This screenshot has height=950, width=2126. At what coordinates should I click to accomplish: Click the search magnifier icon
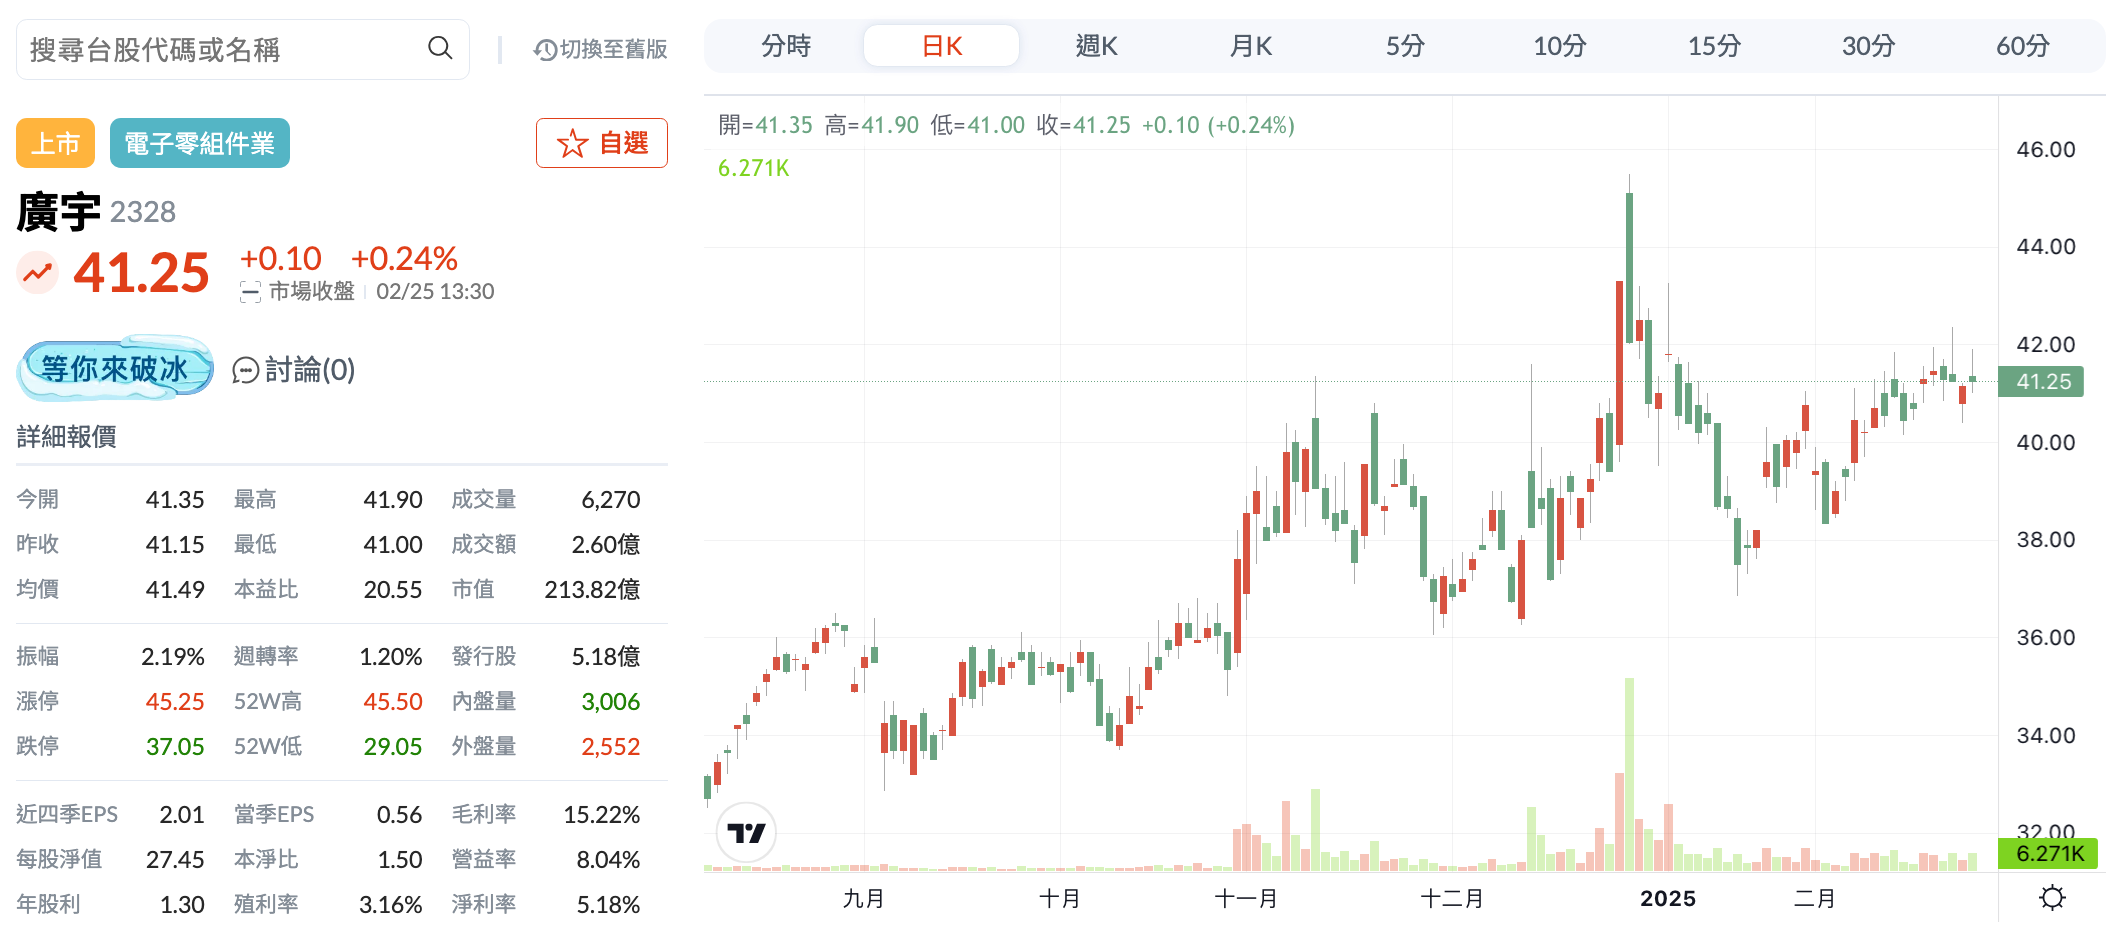tap(440, 48)
